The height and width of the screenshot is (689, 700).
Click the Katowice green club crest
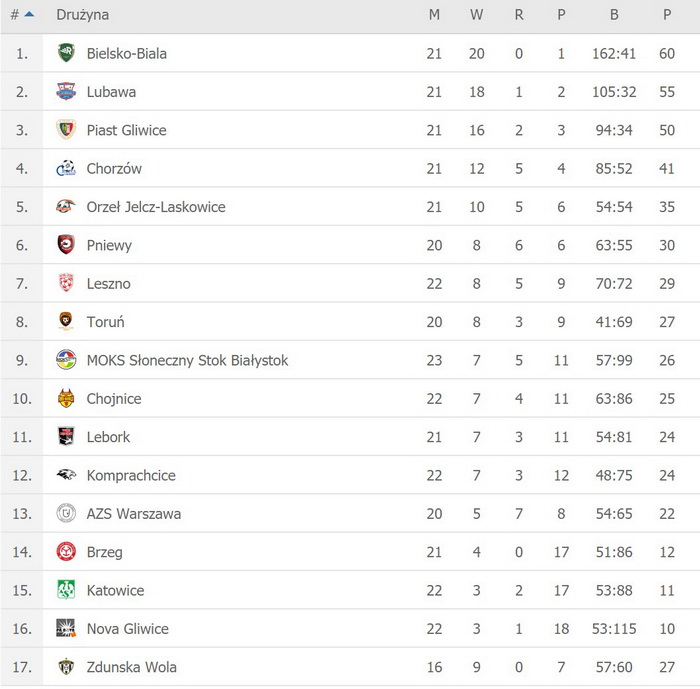coord(66,590)
